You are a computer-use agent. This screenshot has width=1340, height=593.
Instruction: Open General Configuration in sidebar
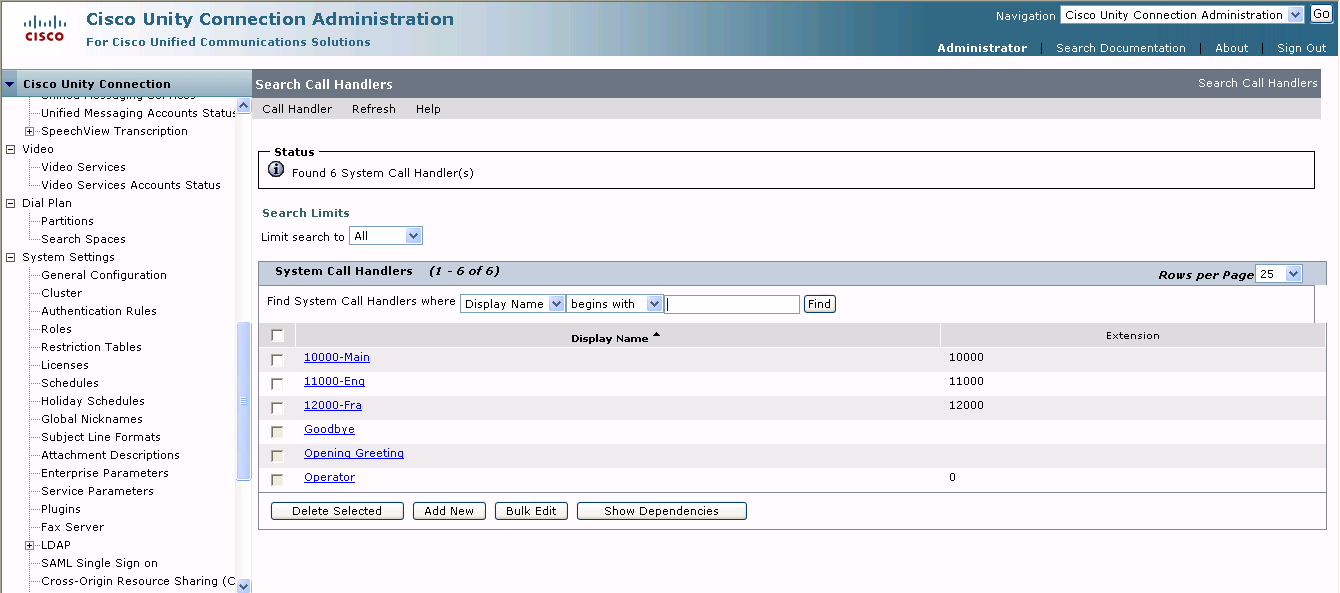[x=104, y=275]
